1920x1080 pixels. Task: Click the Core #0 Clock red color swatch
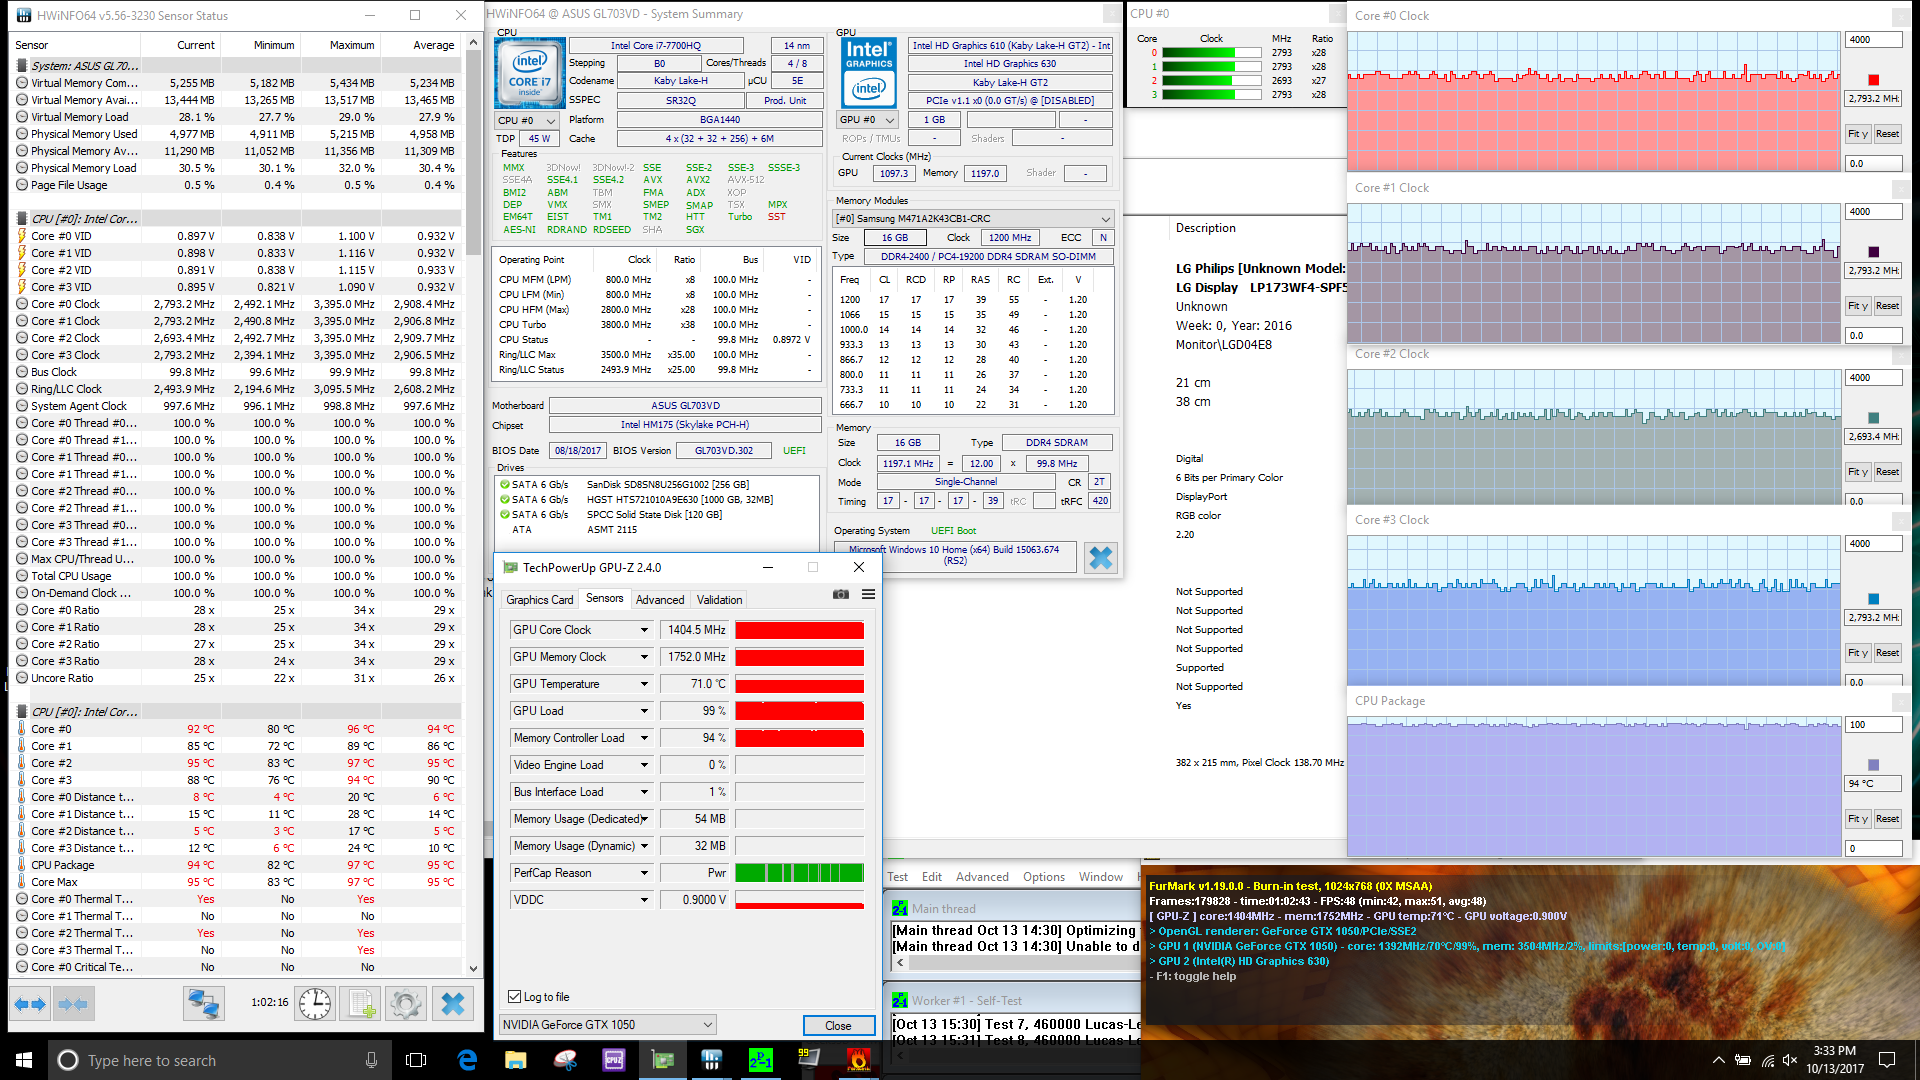(1873, 80)
